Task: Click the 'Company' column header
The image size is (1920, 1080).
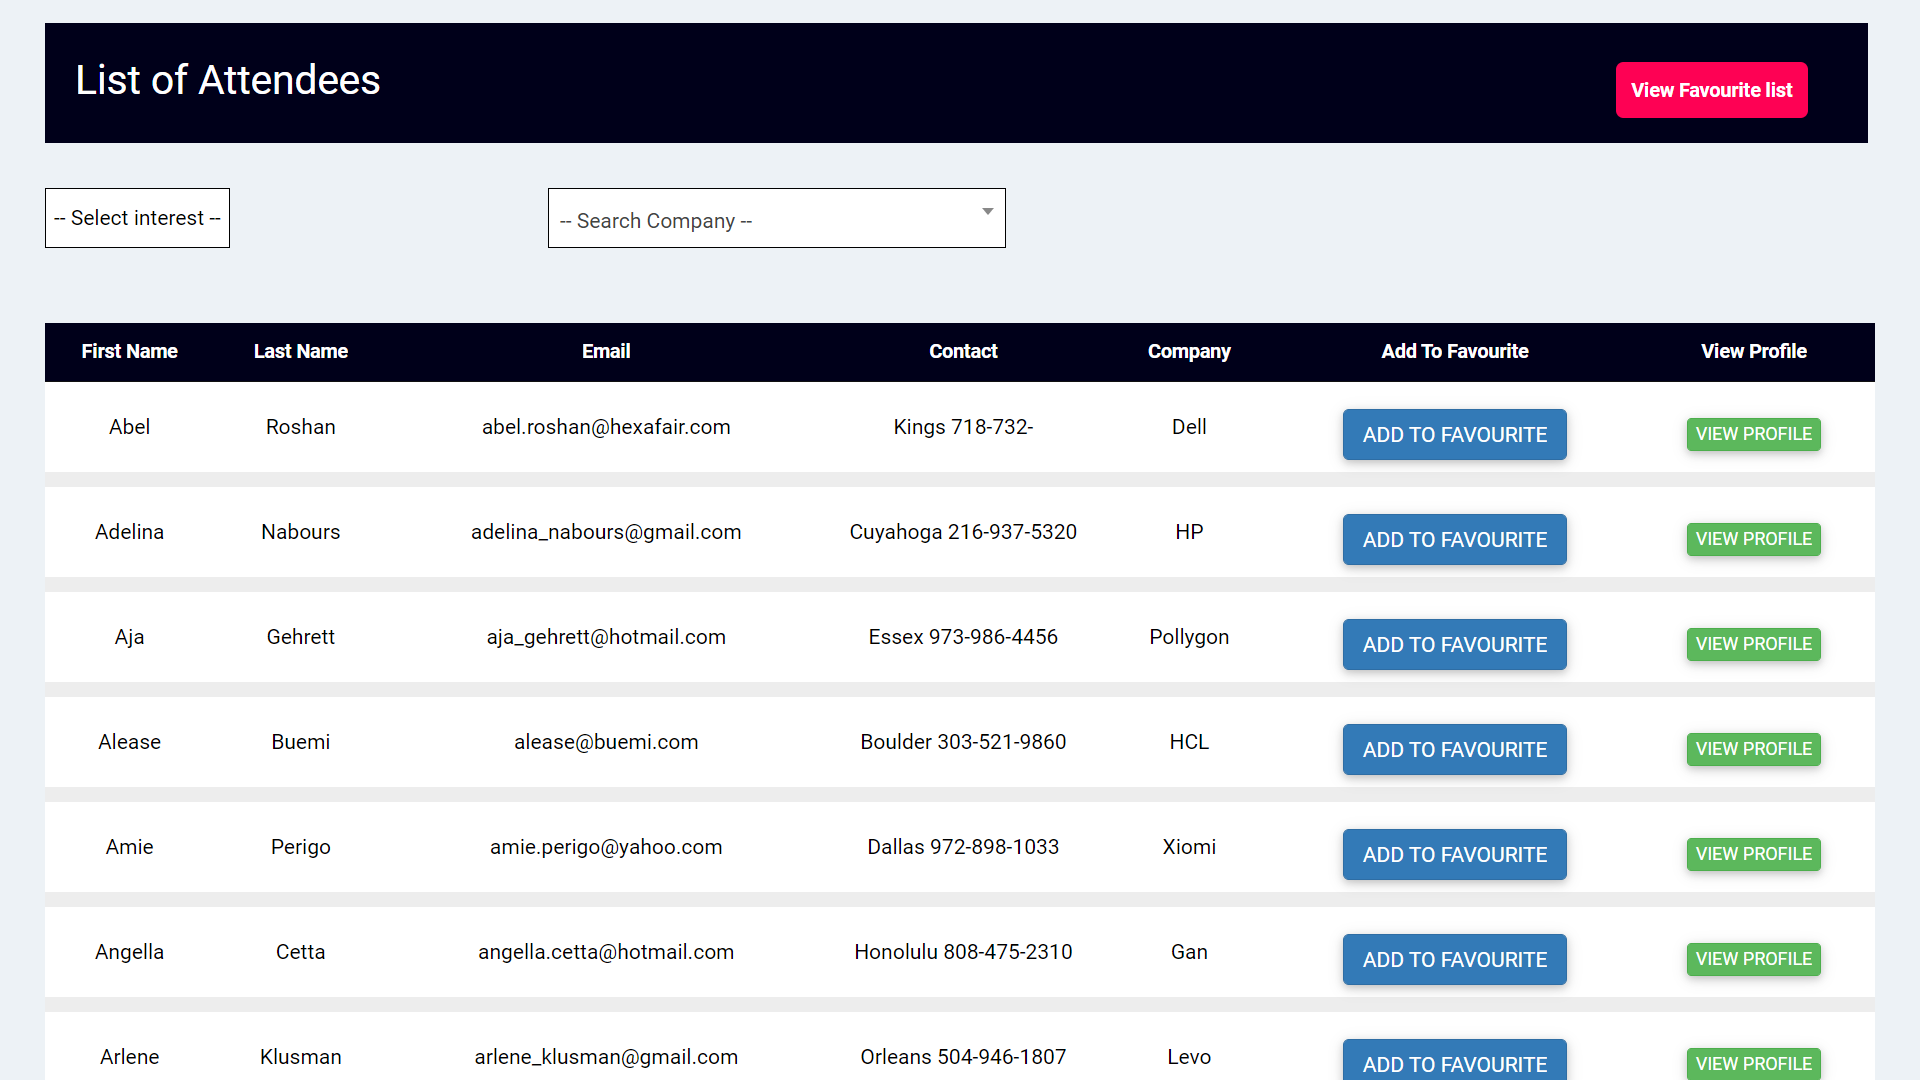Action: tap(1189, 351)
